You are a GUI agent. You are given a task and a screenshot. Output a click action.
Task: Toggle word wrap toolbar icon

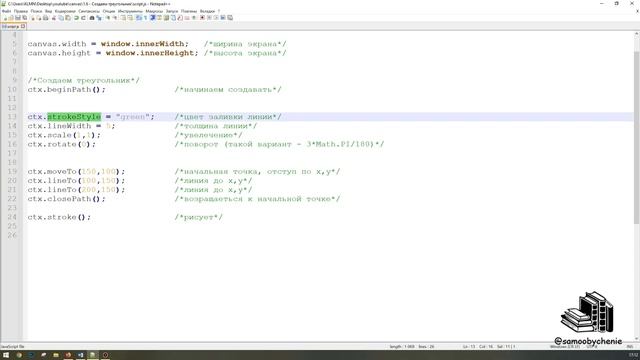138,18
